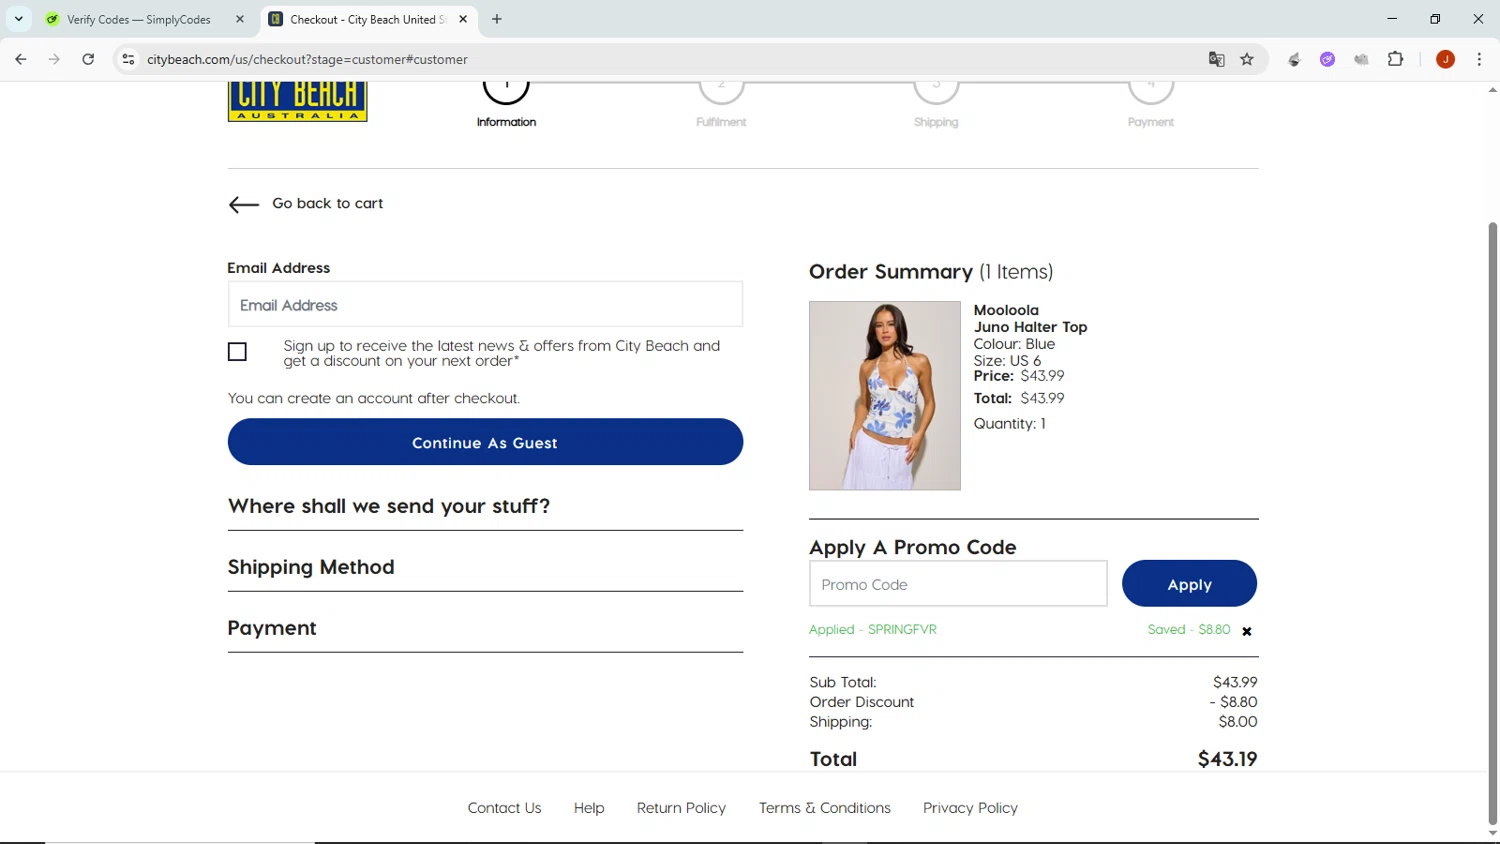This screenshot has height=844, width=1500.
Task: Click the browser back arrow
Action: (x=21, y=59)
